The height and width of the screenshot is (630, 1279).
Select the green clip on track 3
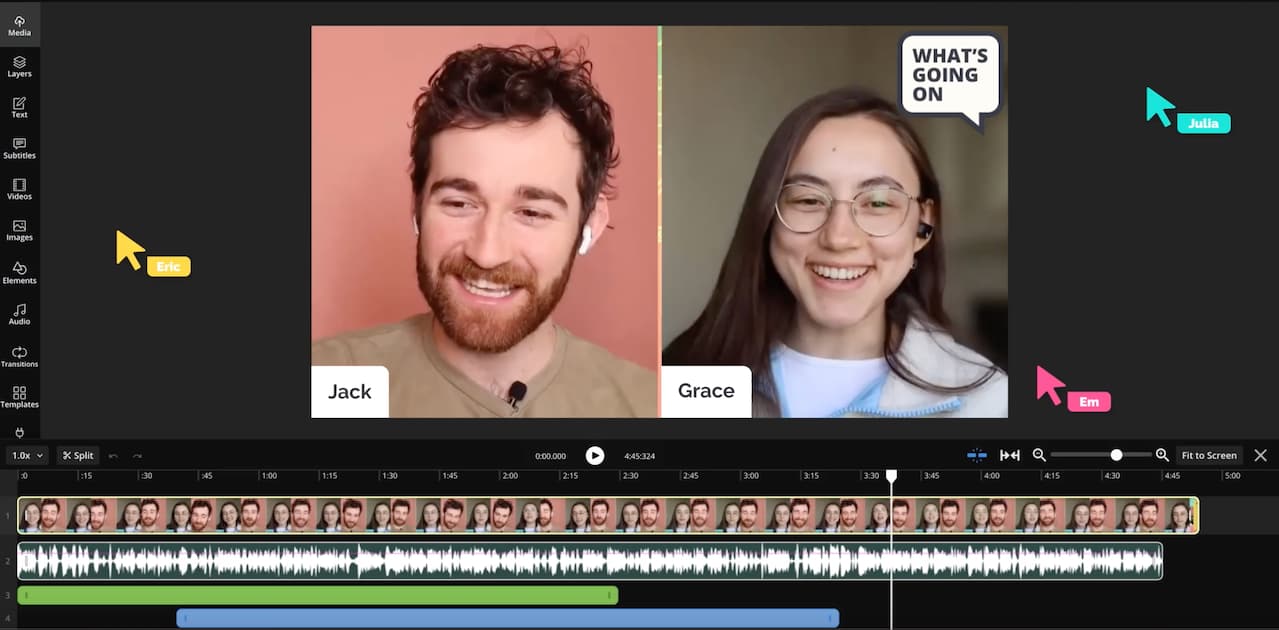(x=318, y=595)
